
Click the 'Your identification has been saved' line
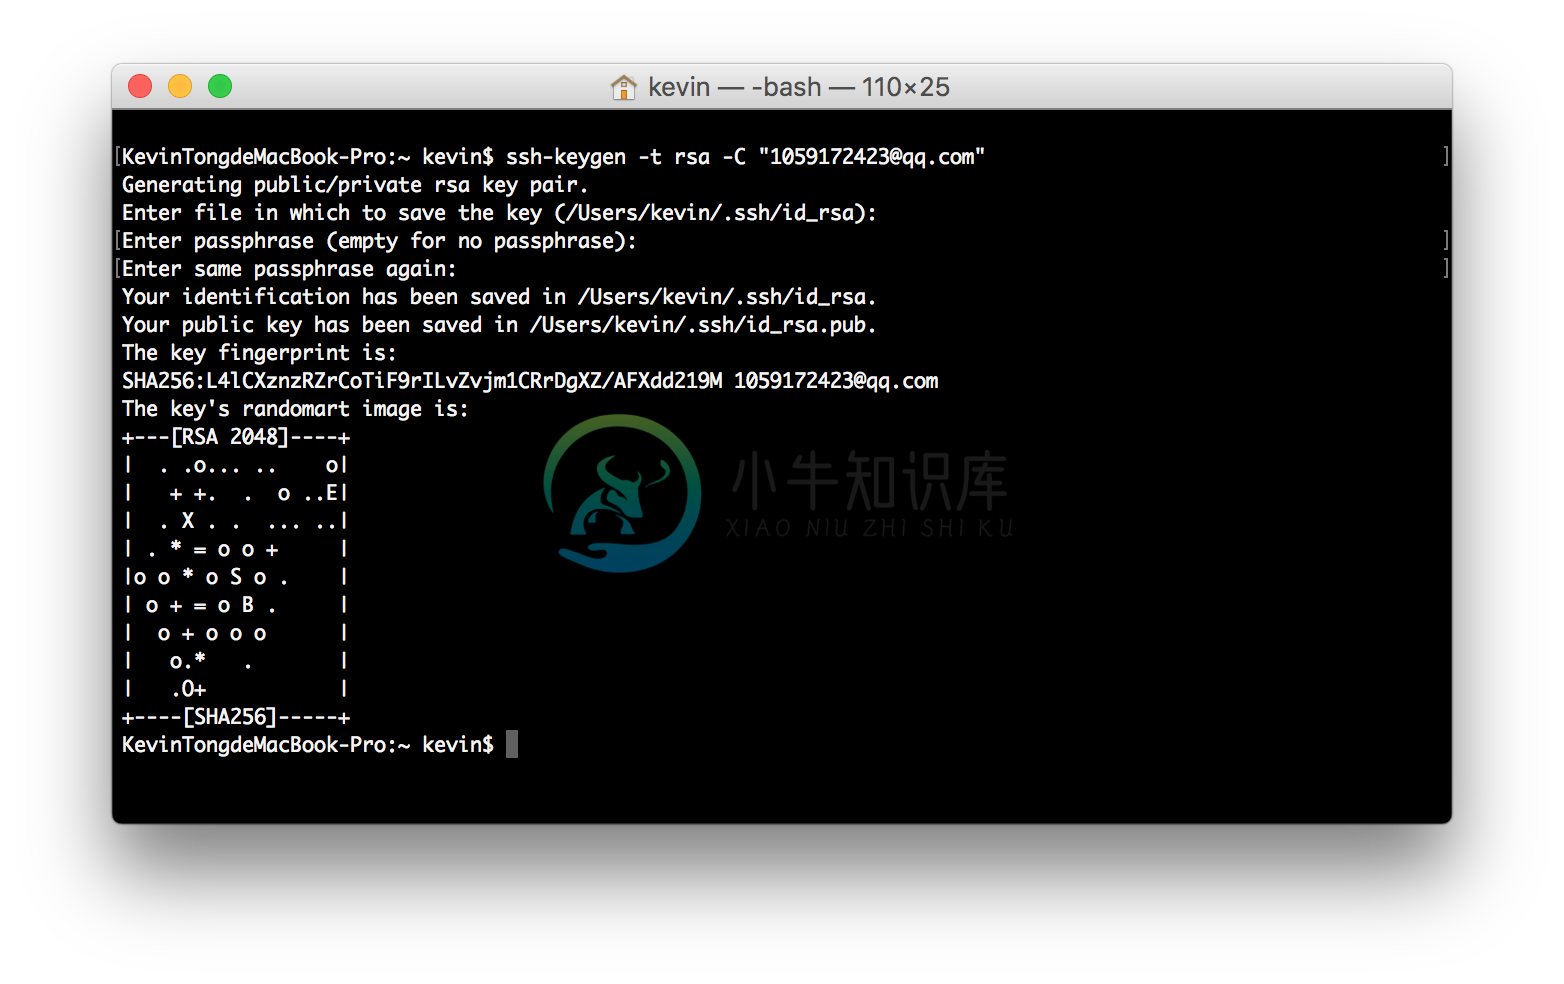(499, 297)
